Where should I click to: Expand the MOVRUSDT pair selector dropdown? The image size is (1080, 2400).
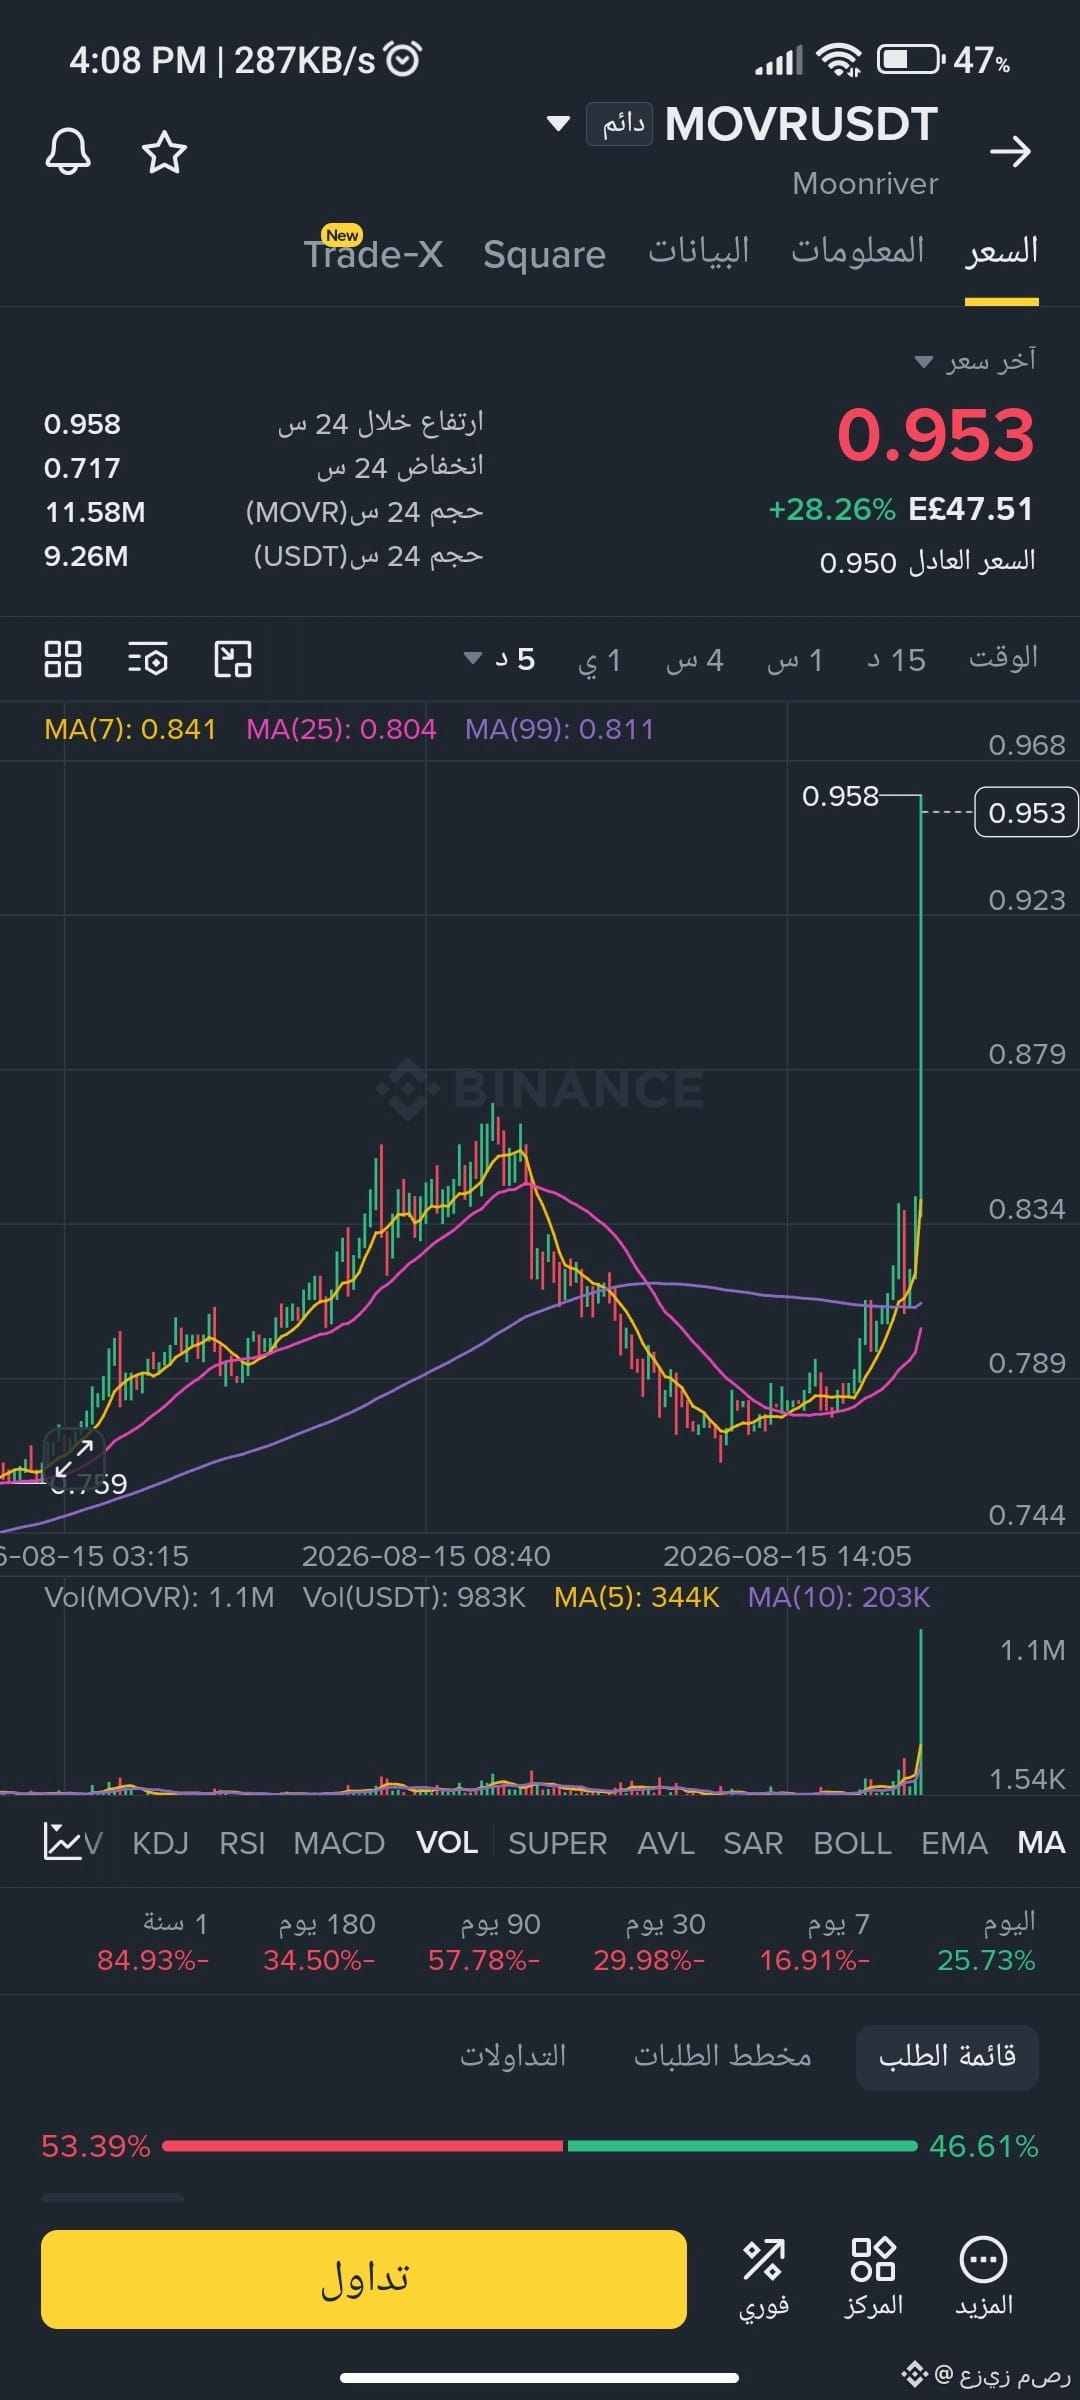[558, 124]
